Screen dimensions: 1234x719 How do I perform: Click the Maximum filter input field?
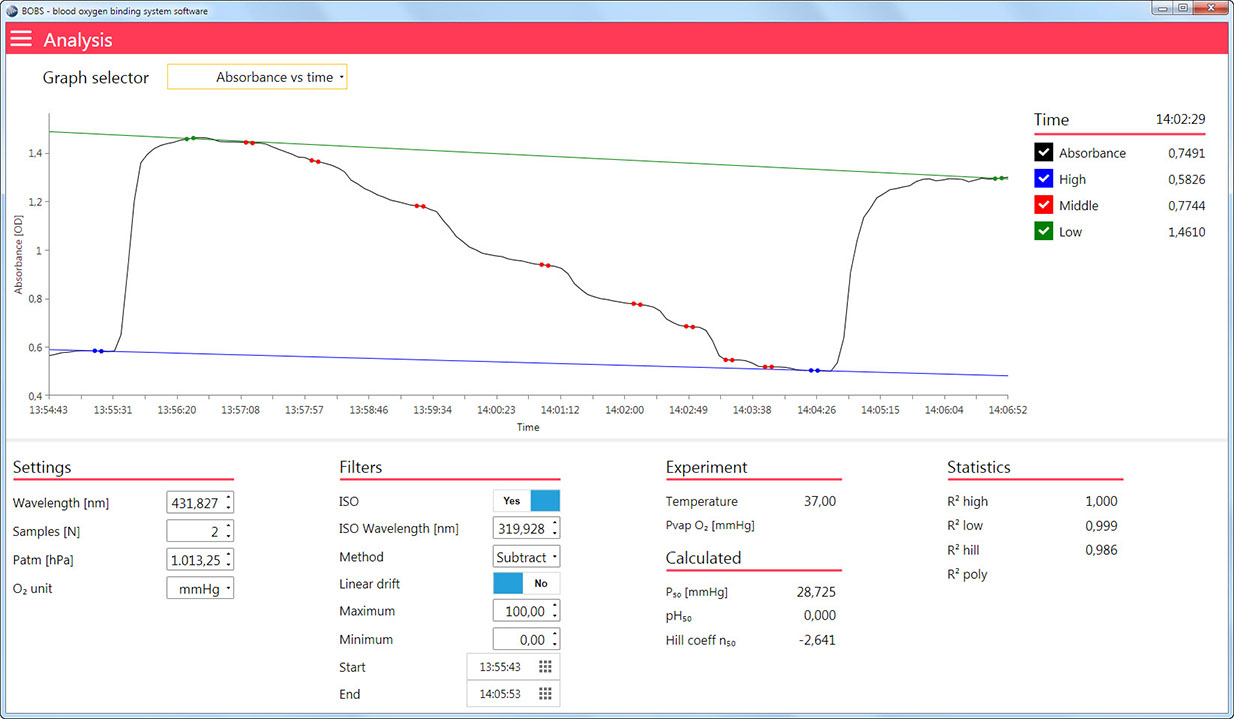[527, 611]
